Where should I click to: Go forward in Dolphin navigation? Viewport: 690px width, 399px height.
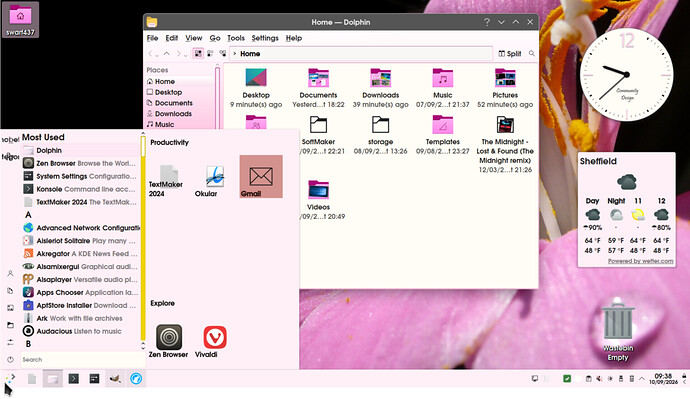click(179, 54)
